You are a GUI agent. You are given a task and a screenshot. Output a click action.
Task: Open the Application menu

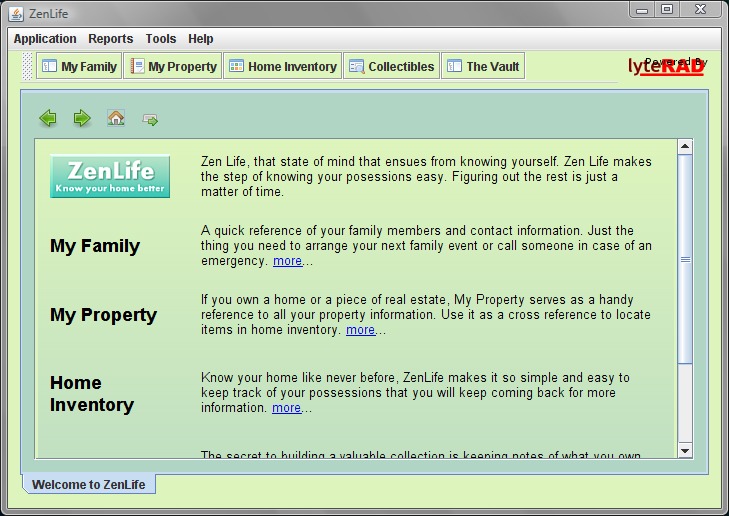[x=45, y=39]
